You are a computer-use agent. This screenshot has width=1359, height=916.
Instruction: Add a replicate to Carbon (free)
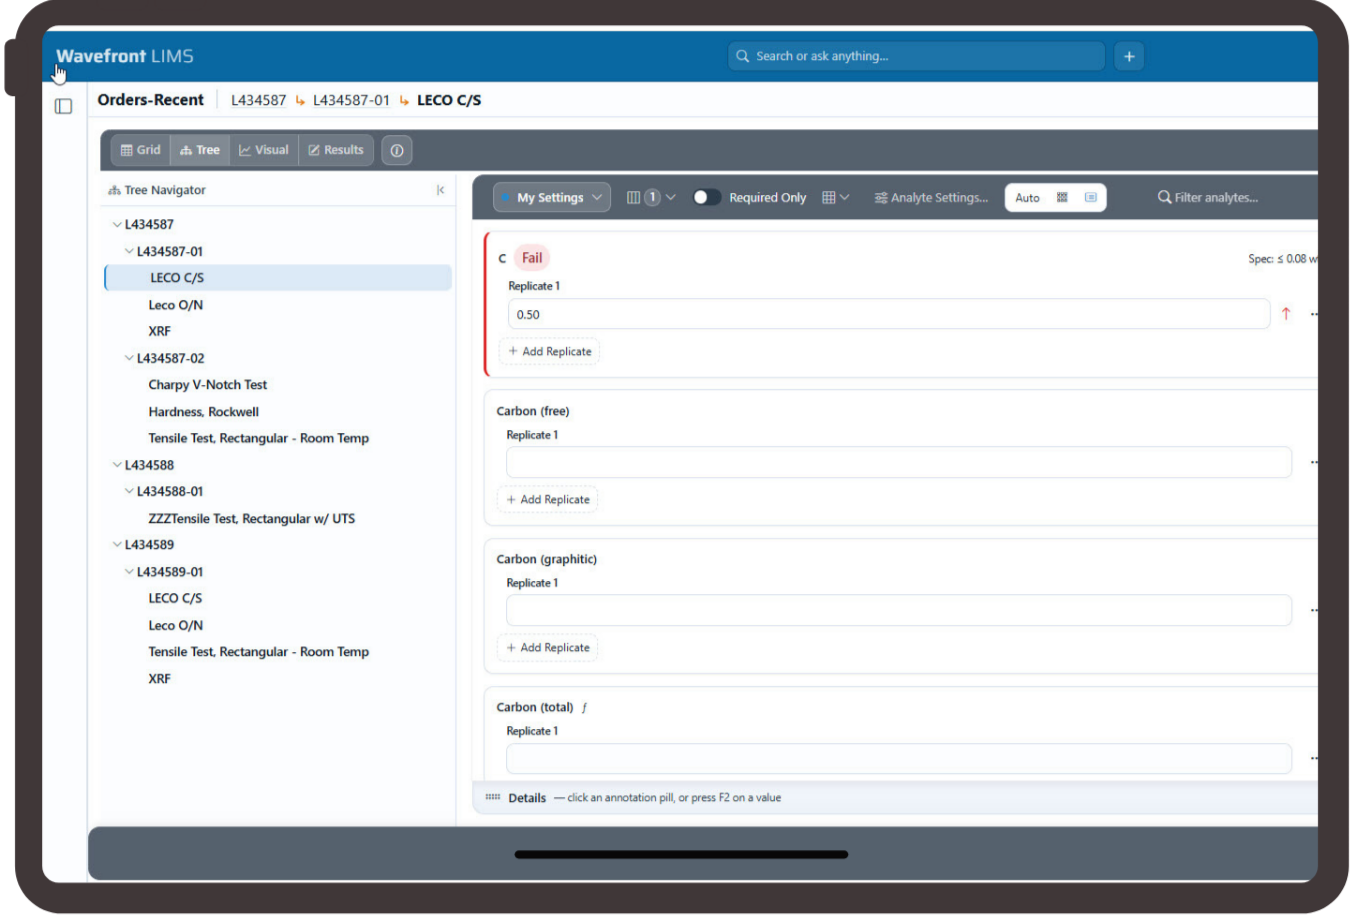click(x=547, y=499)
